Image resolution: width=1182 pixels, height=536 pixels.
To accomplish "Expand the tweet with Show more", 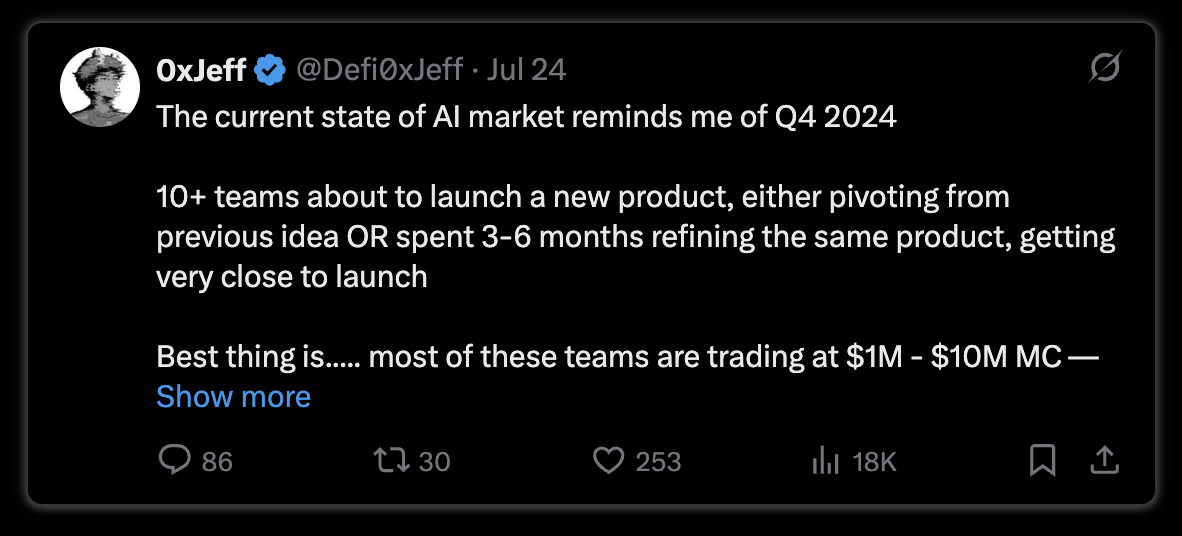I will [233, 397].
